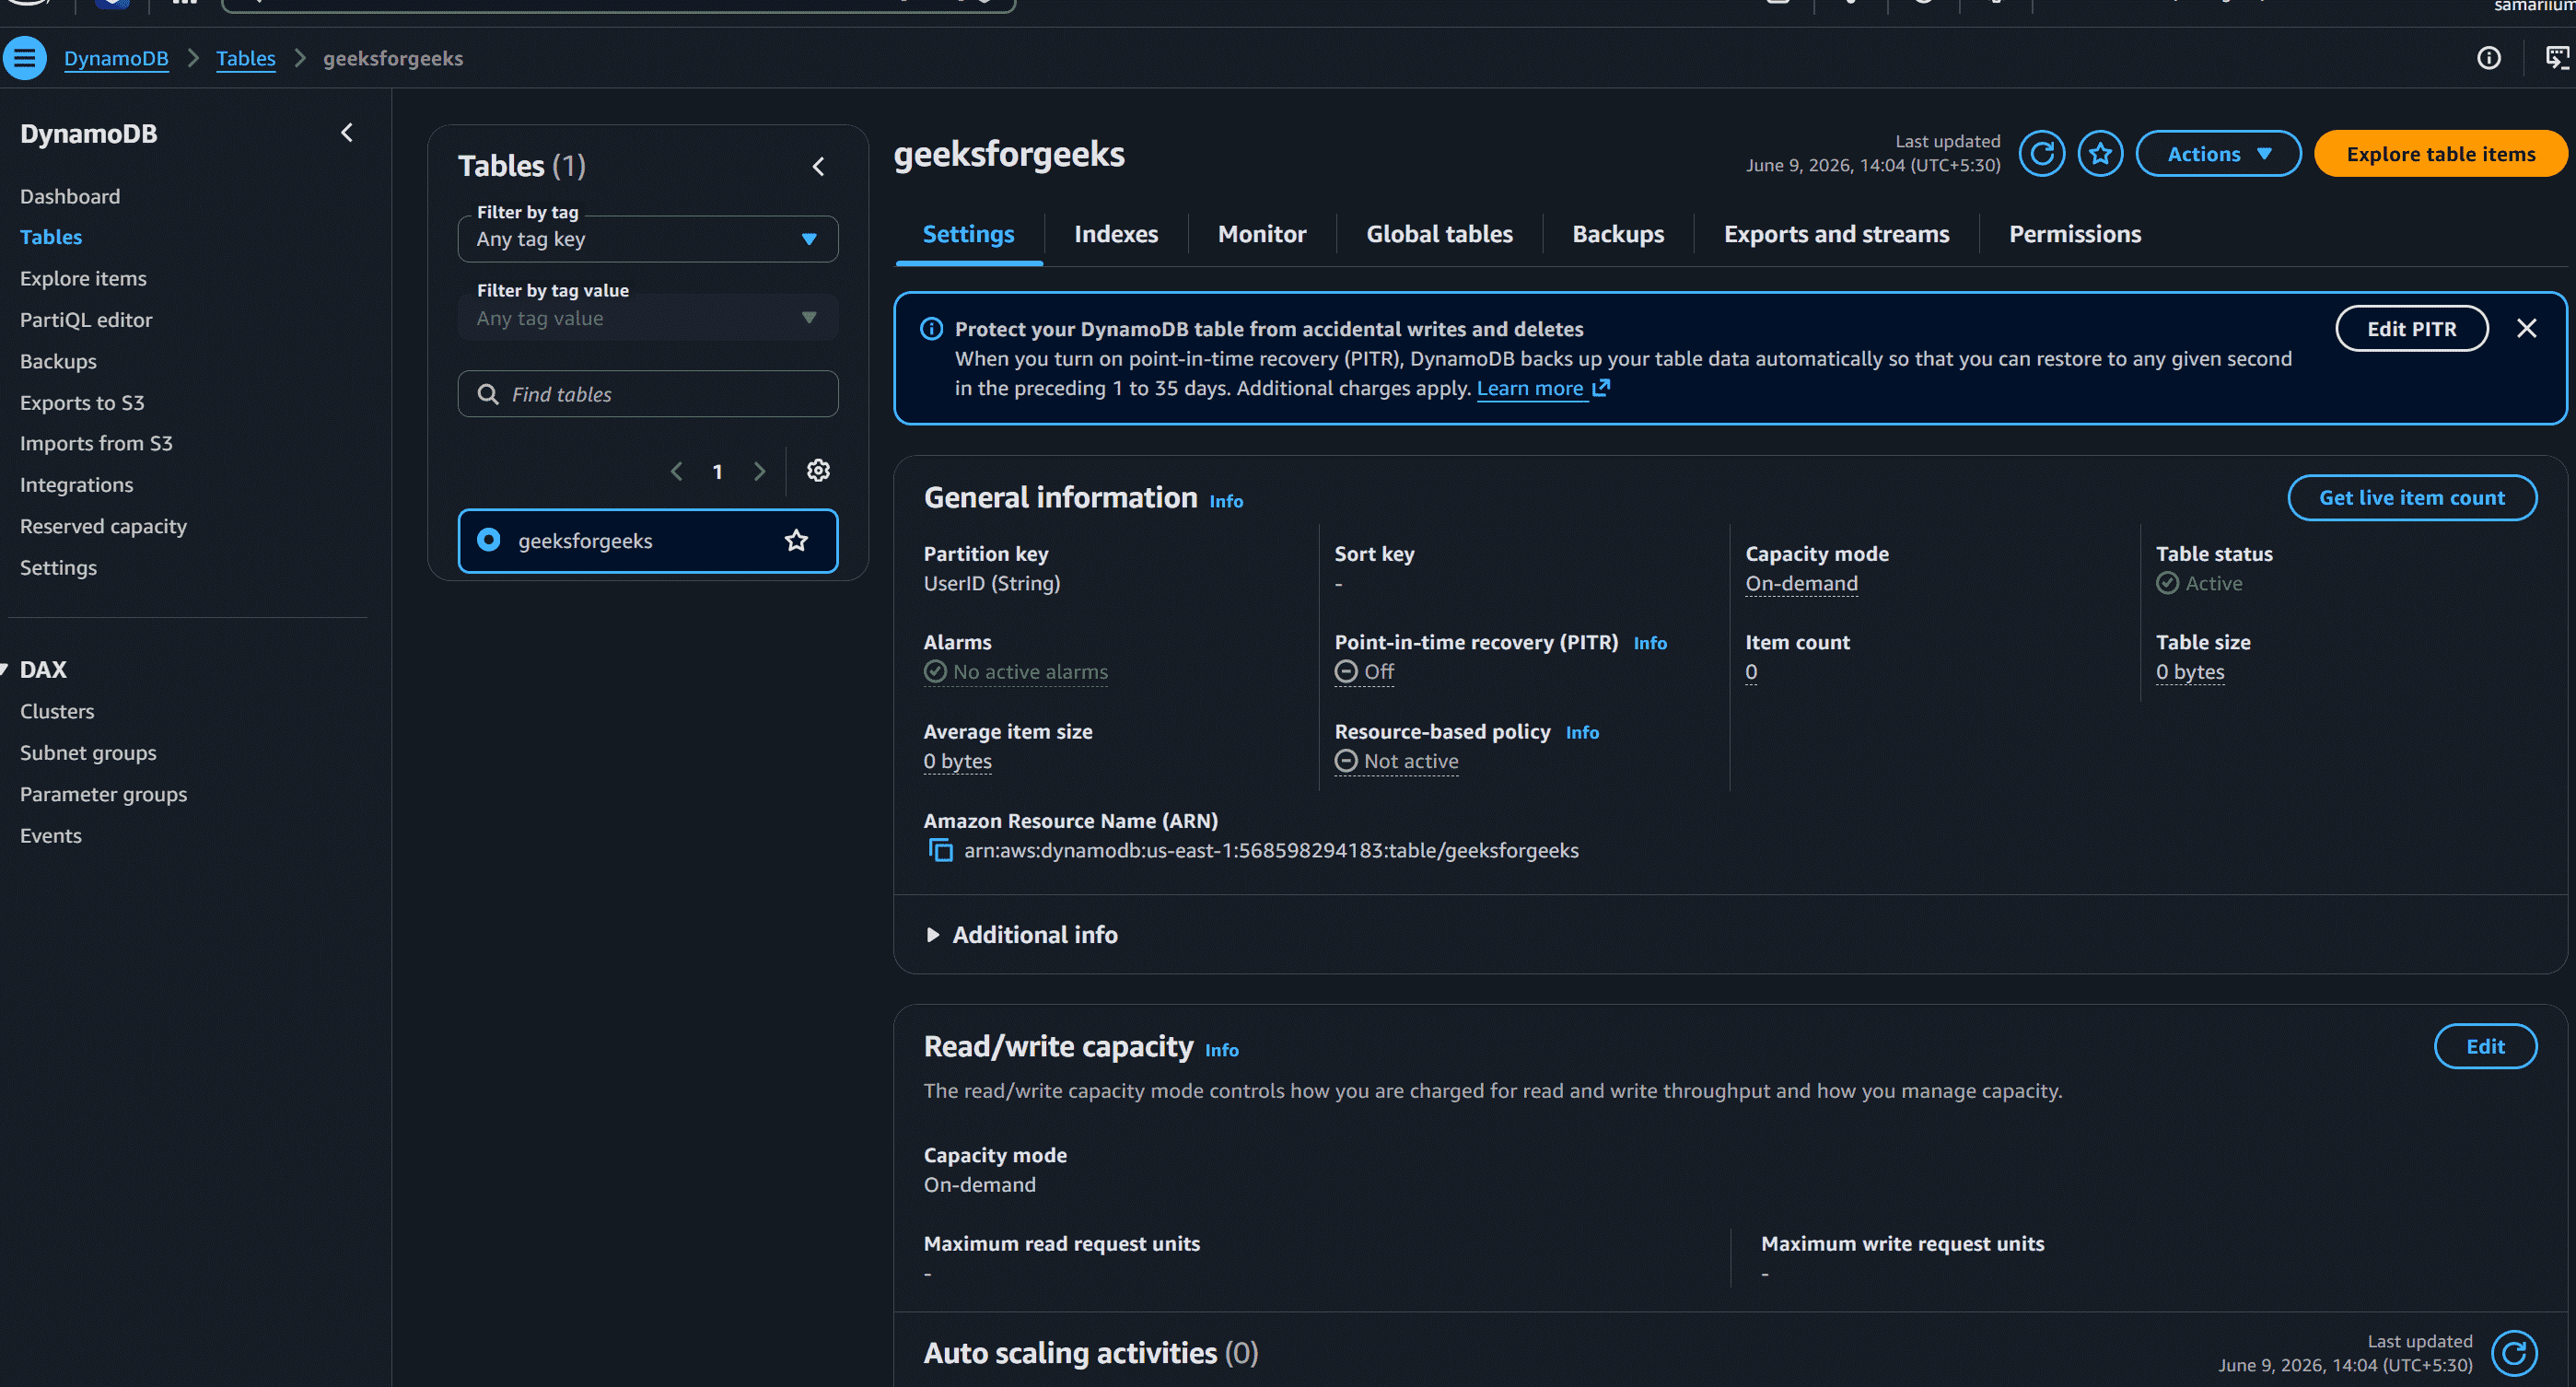Click the PITR Off status
Viewport: 2576px width, 1387px height.
coord(1364,672)
